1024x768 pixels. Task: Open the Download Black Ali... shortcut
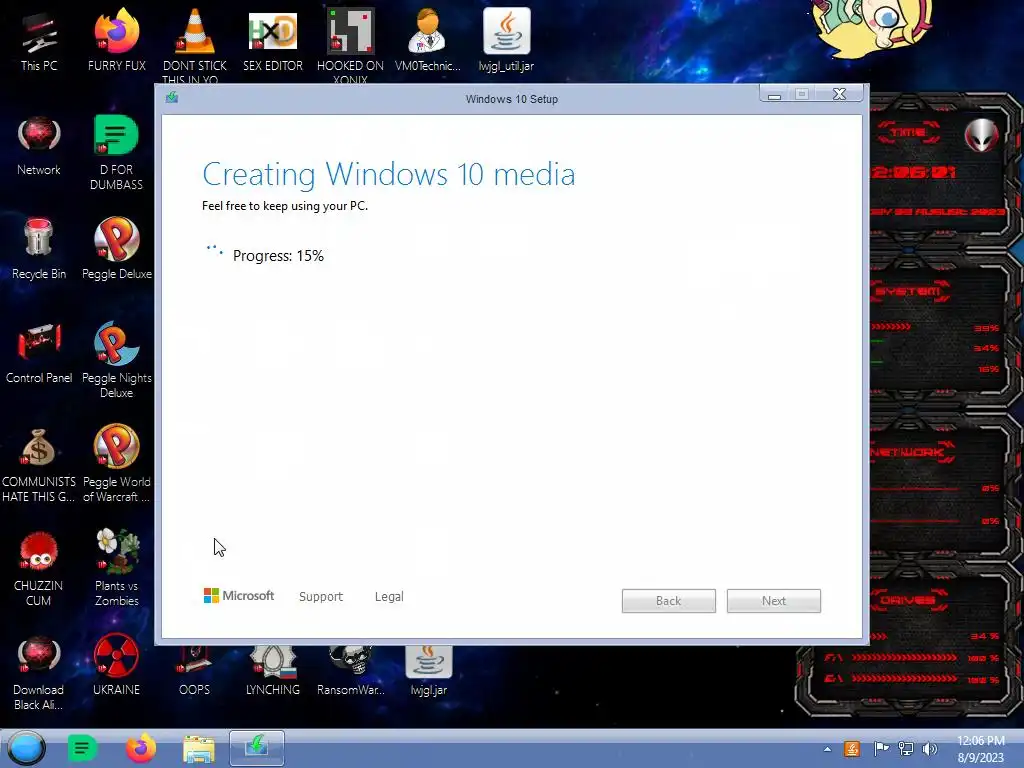(x=39, y=673)
